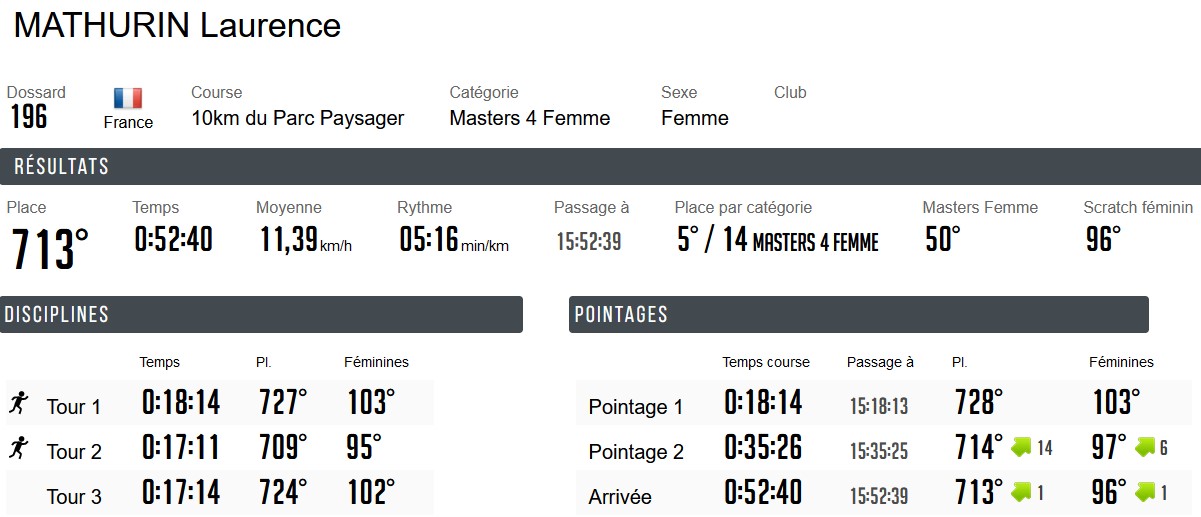The image size is (1201, 517).
Task: Click the green arrow next to Arrivée 713°
Action: (x=1021, y=492)
